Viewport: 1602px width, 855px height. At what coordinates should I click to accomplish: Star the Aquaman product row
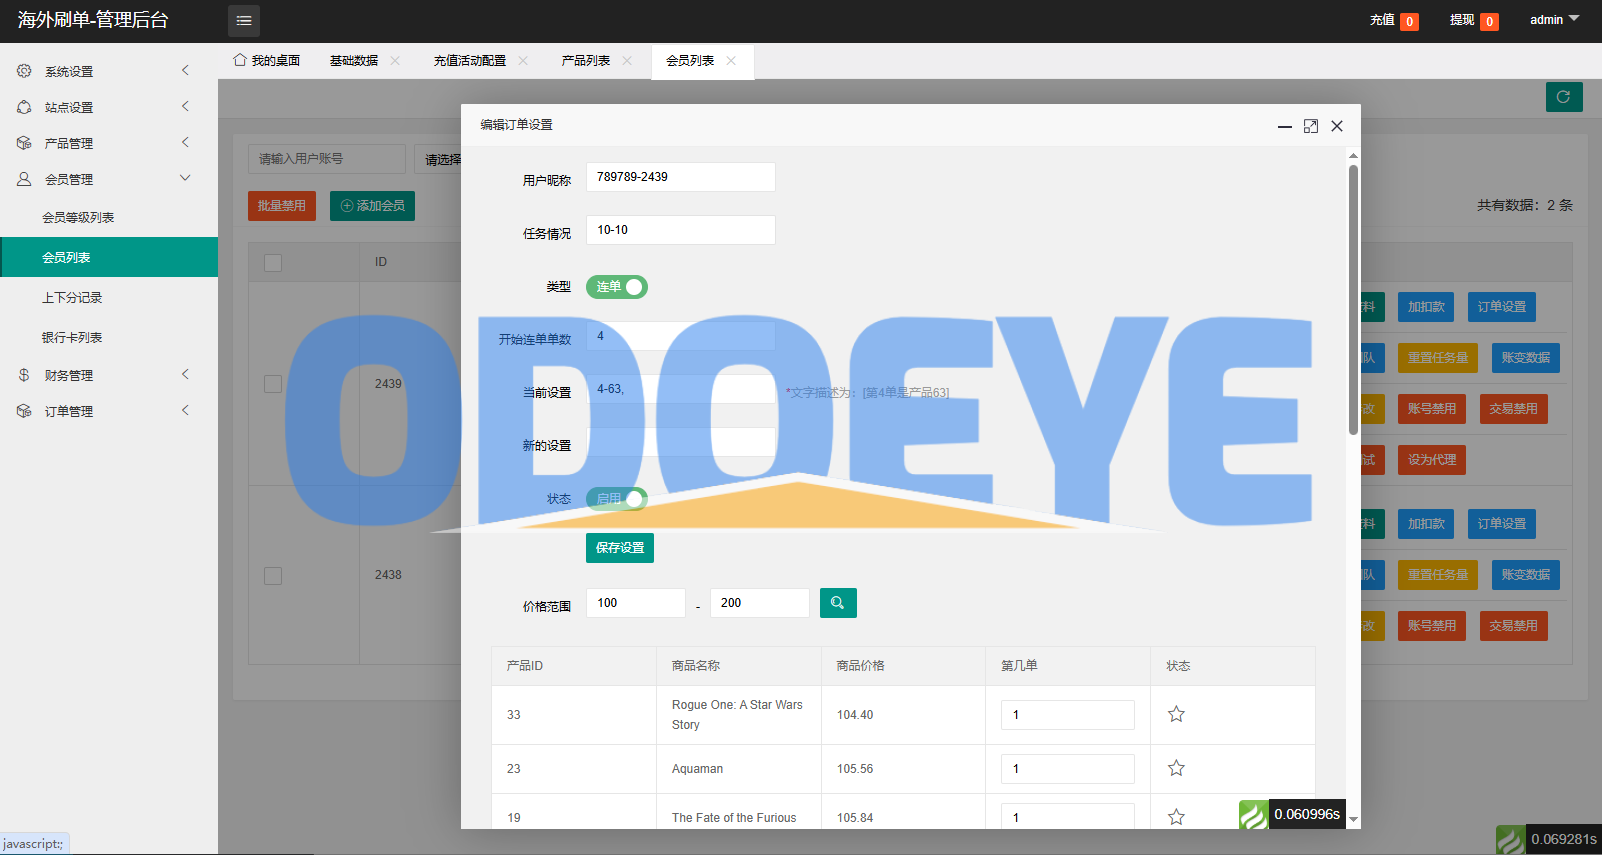pyautogui.click(x=1176, y=768)
